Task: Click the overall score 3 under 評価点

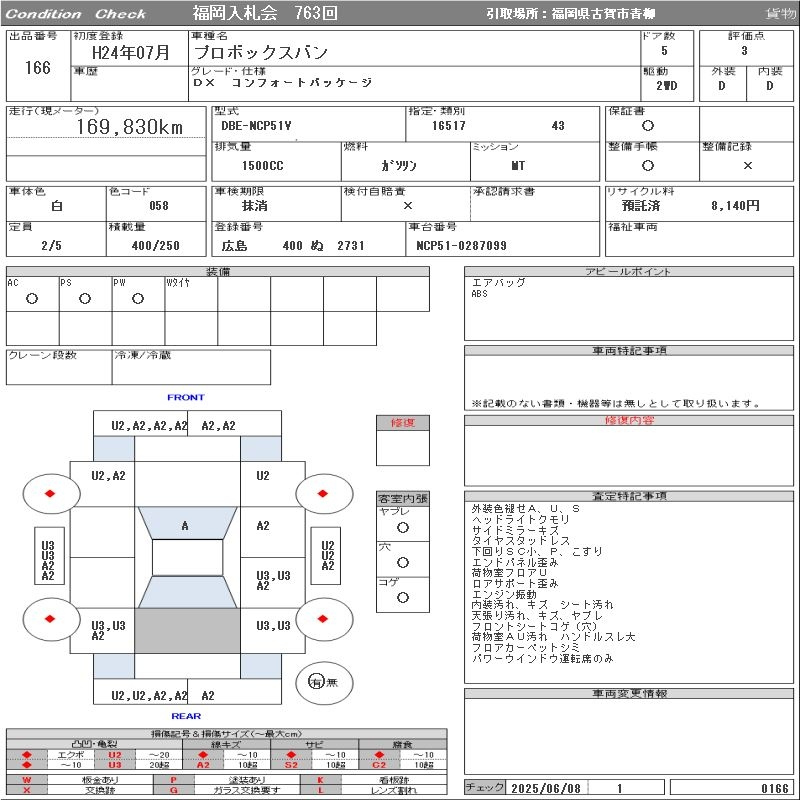Action: click(744, 51)
